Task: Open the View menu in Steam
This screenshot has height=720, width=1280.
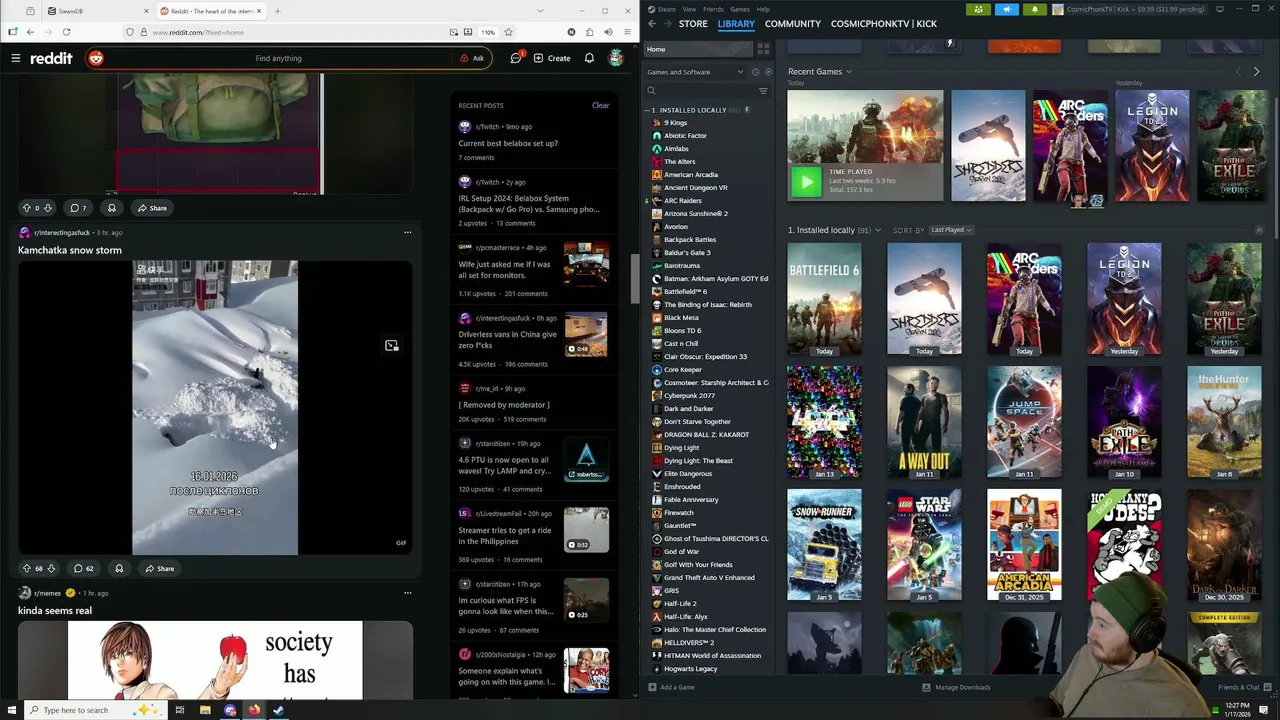Action: 689,9
